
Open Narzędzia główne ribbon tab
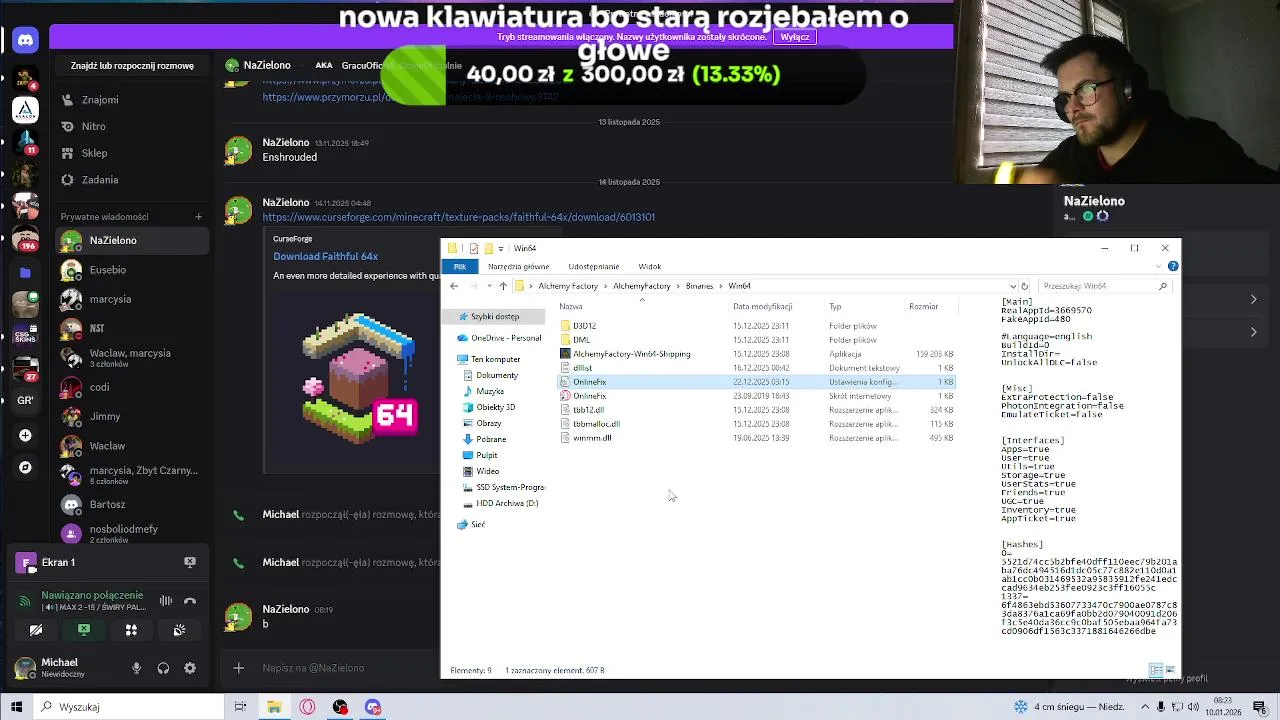[518, 267]
